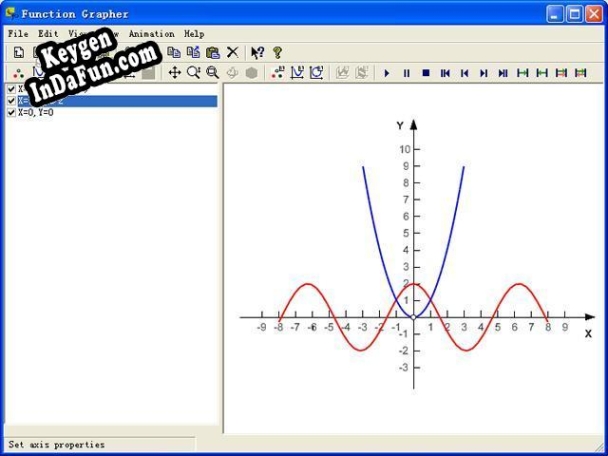608x456 pixels.
Task: Open the File menu
Action: point(18,34)
